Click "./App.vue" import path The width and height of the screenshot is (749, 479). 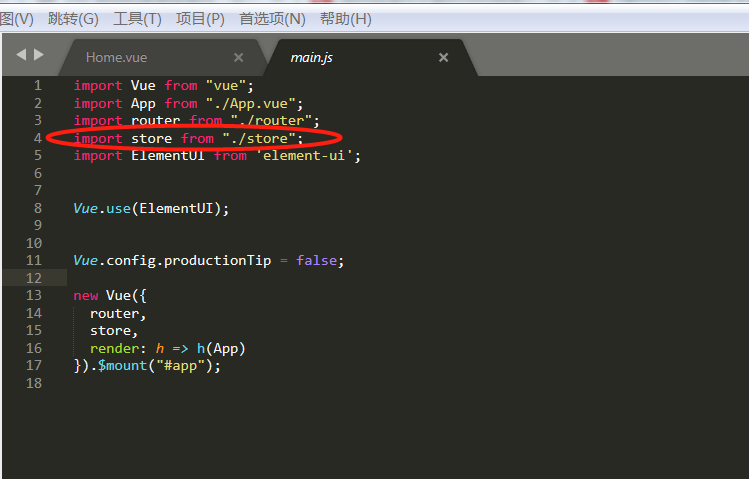(250, 104)
